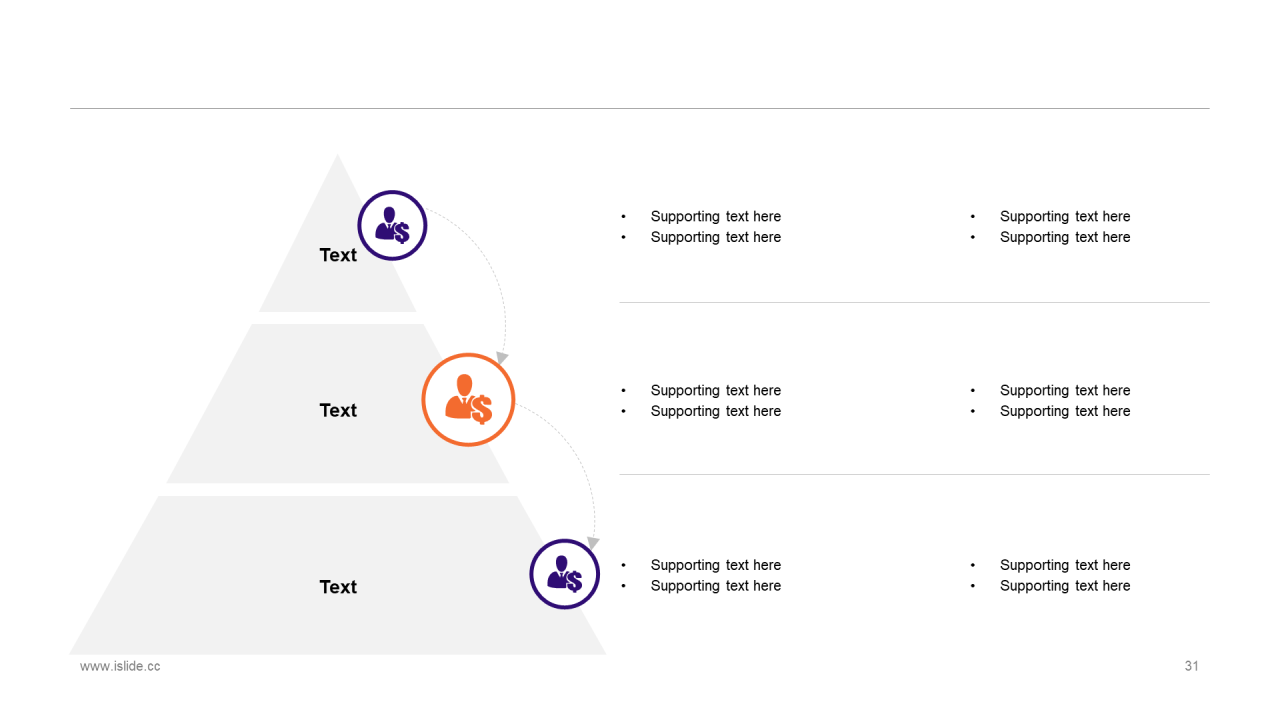
Task: Select first Supporting text in middle-left group
Action: [716, 390]
